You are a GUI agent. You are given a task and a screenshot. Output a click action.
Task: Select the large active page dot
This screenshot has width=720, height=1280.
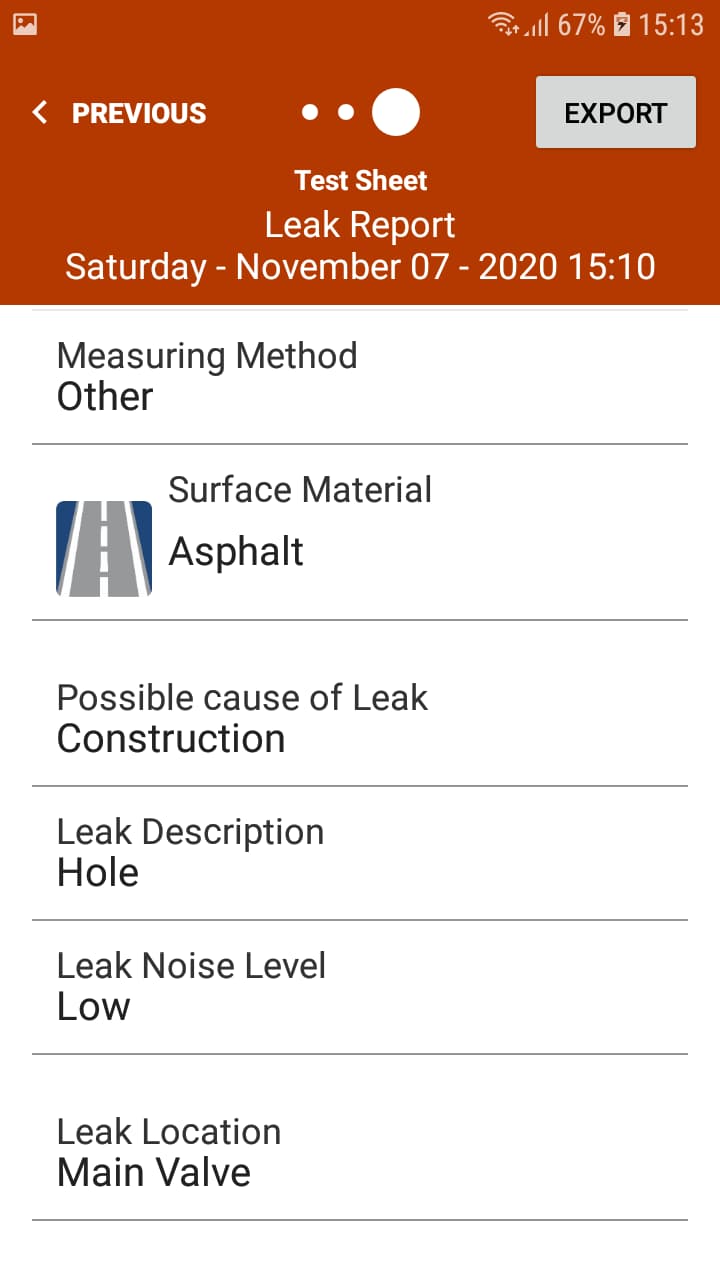[396, 112]
